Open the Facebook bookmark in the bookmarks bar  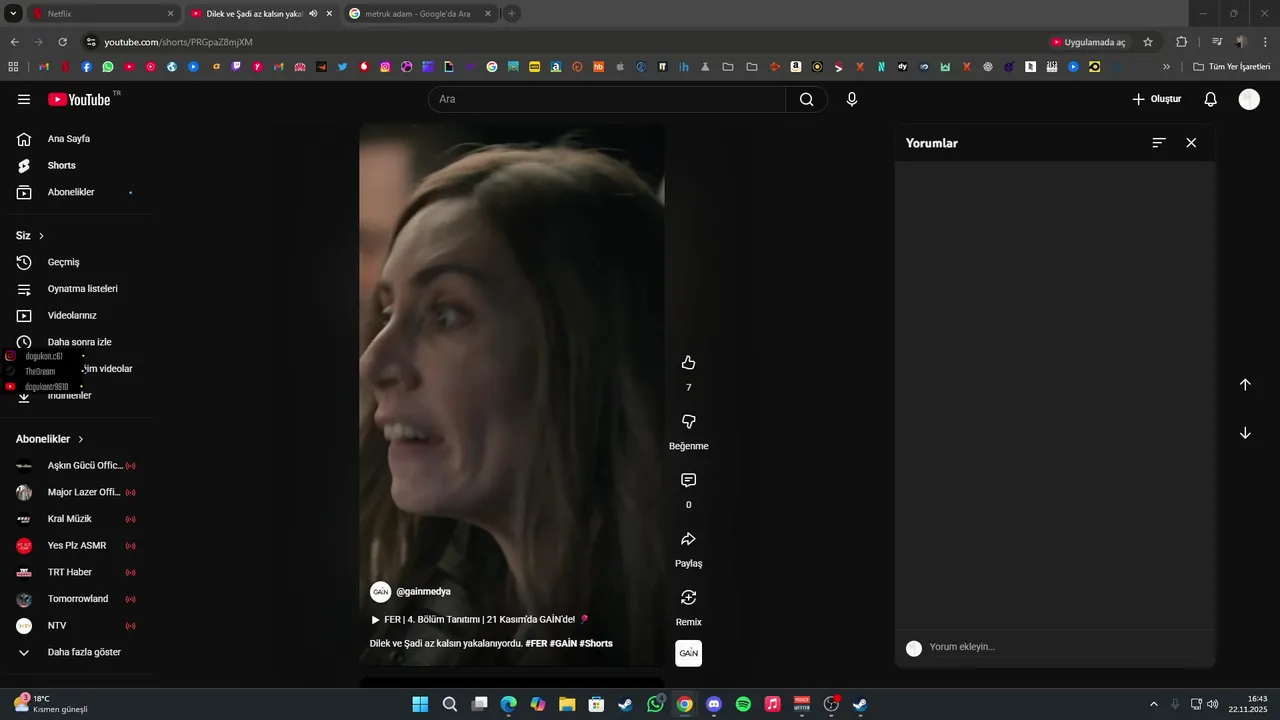[x=86, y=67]
